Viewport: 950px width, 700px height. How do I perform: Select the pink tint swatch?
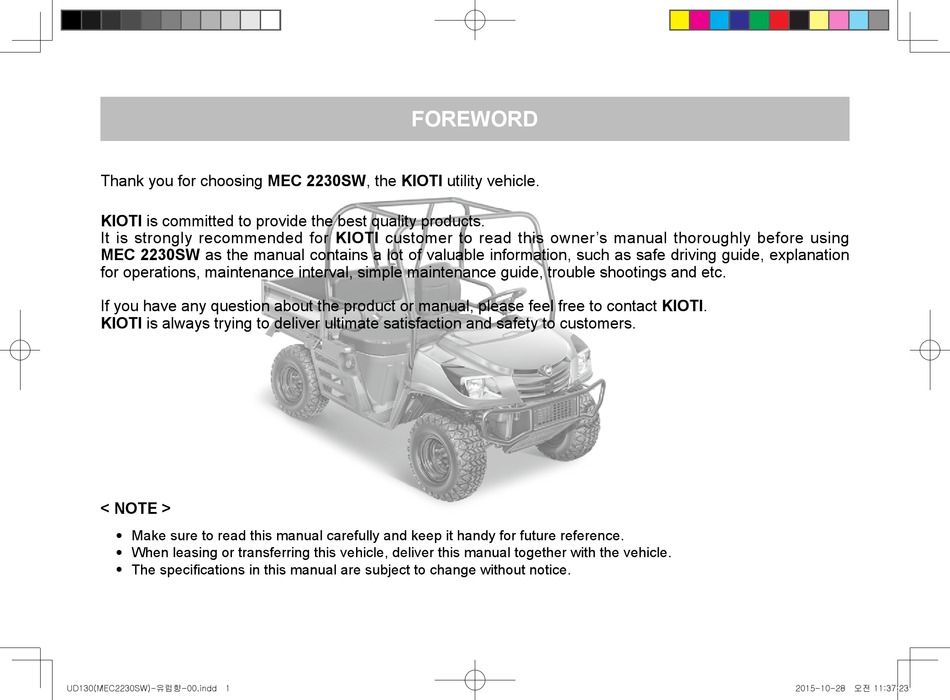[839, 20]
